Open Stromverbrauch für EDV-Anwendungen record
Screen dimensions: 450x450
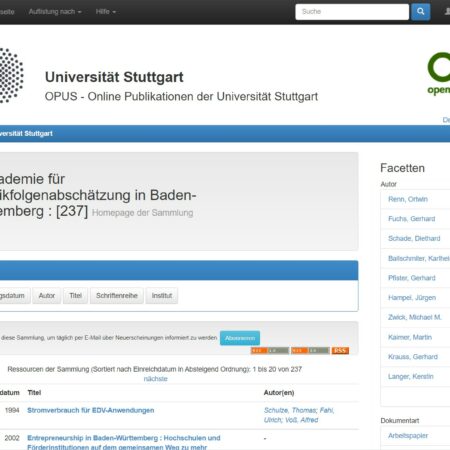coord(91,410)
